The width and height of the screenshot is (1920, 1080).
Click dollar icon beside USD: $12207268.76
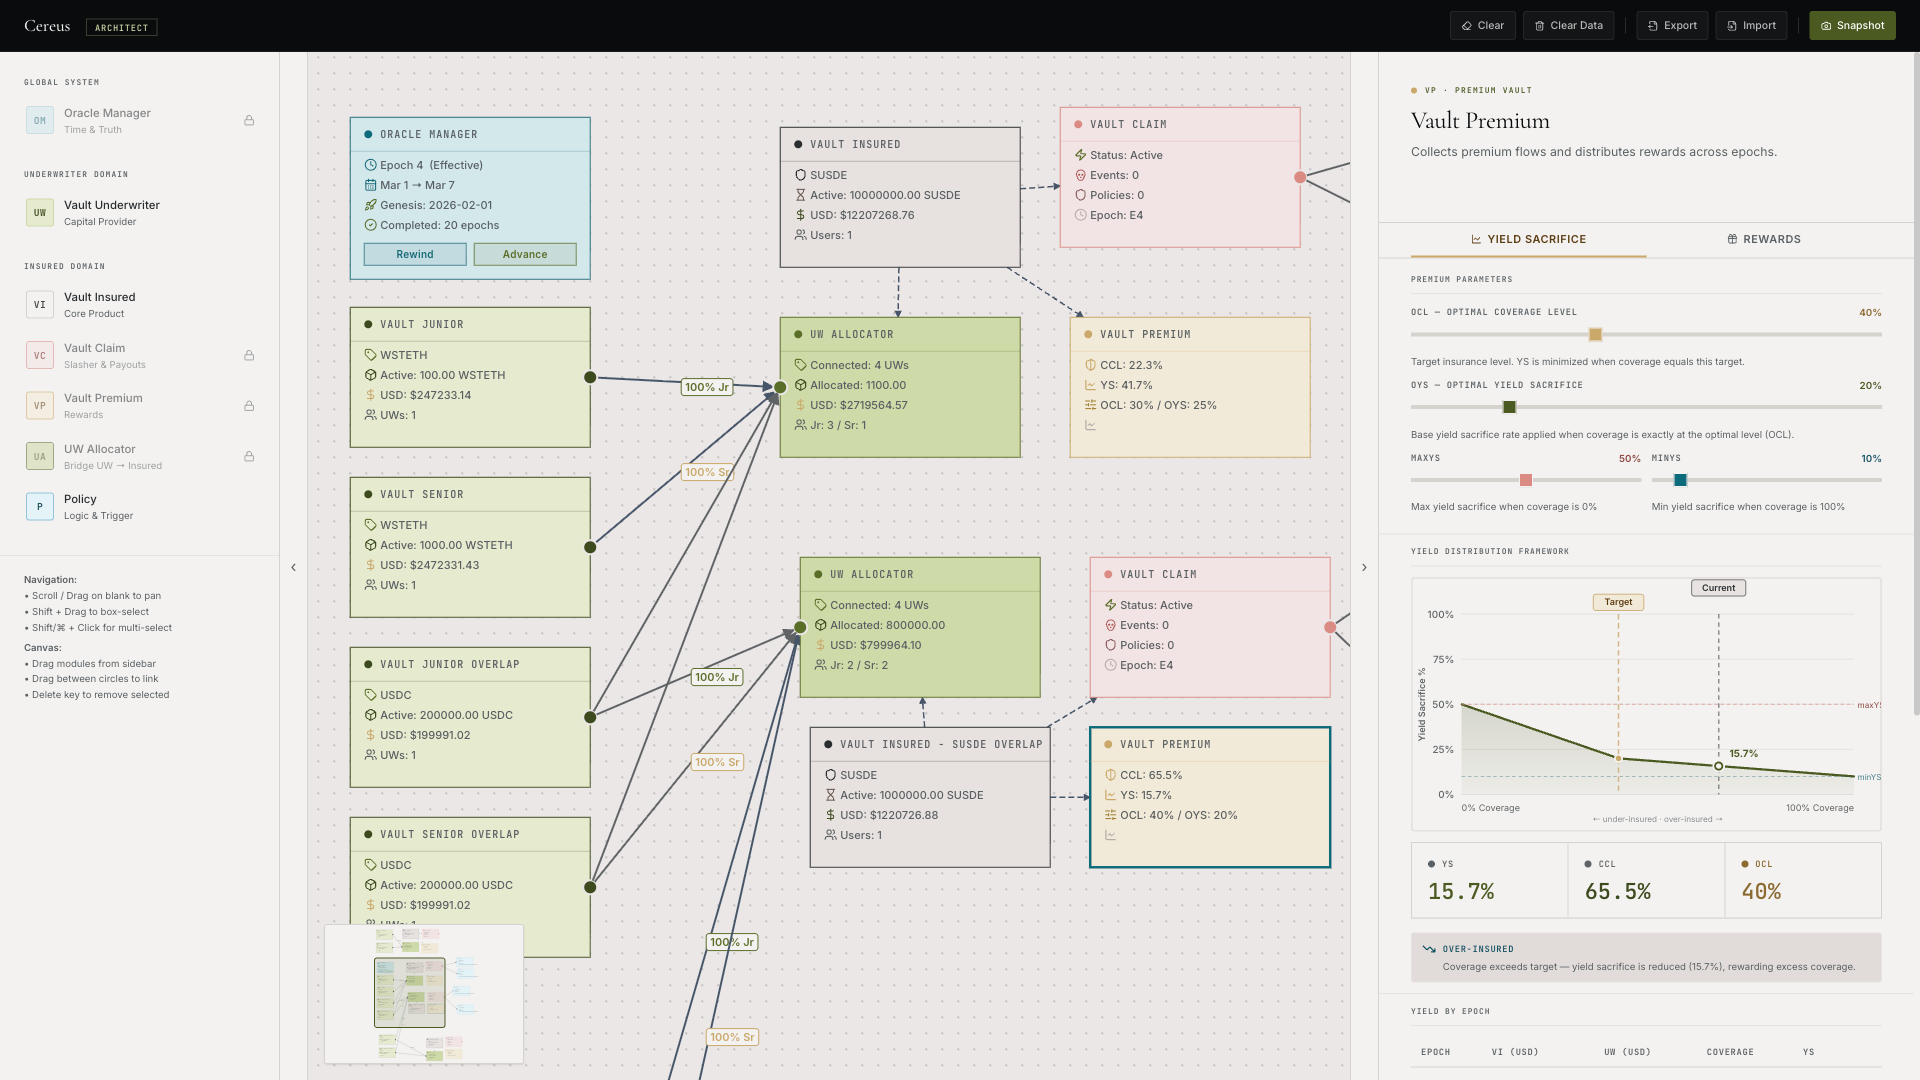[x=800, y=215]
